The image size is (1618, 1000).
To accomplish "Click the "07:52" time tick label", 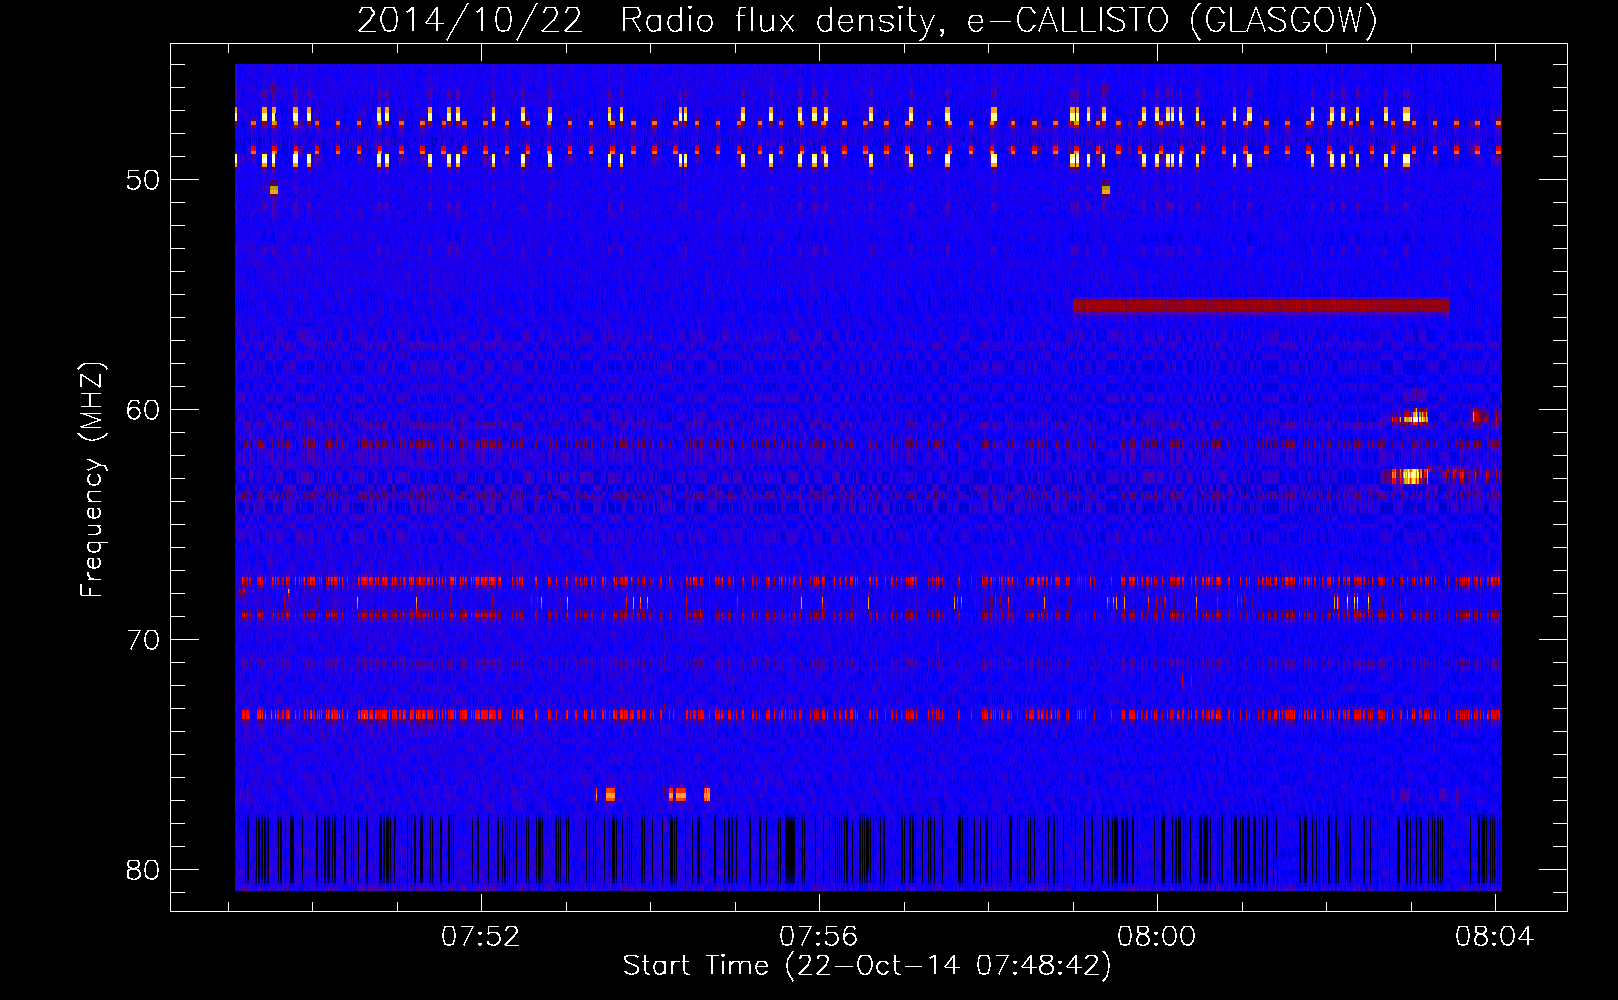I will 481,937.
